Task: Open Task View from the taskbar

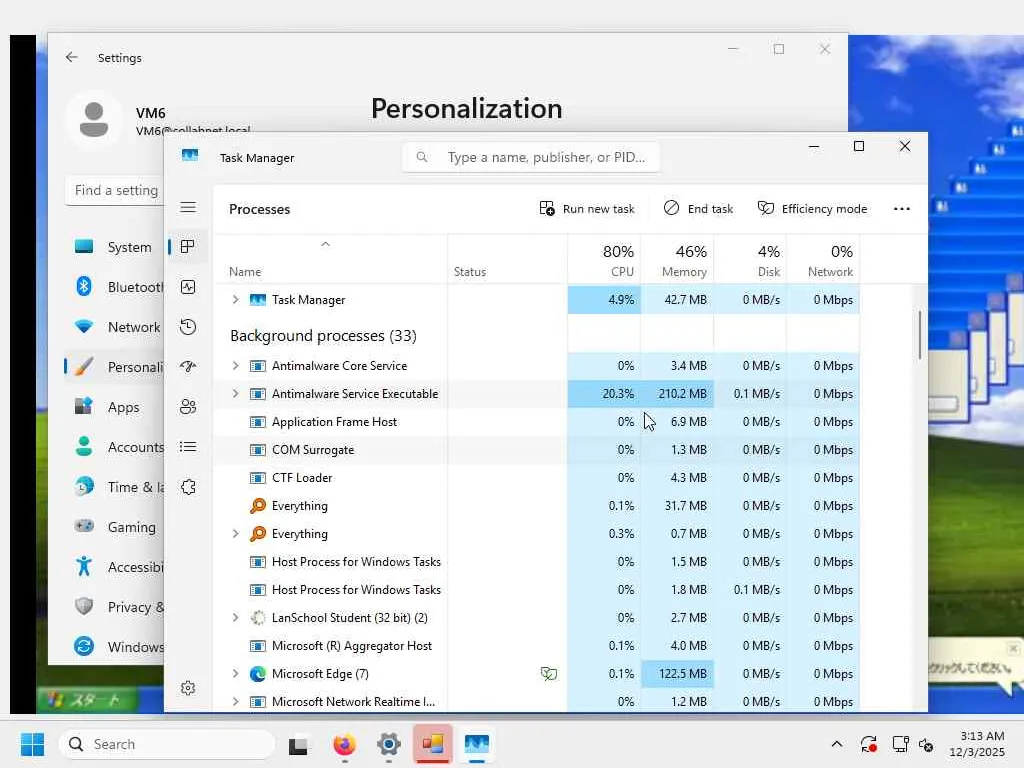Action: (x=298, y=744)
